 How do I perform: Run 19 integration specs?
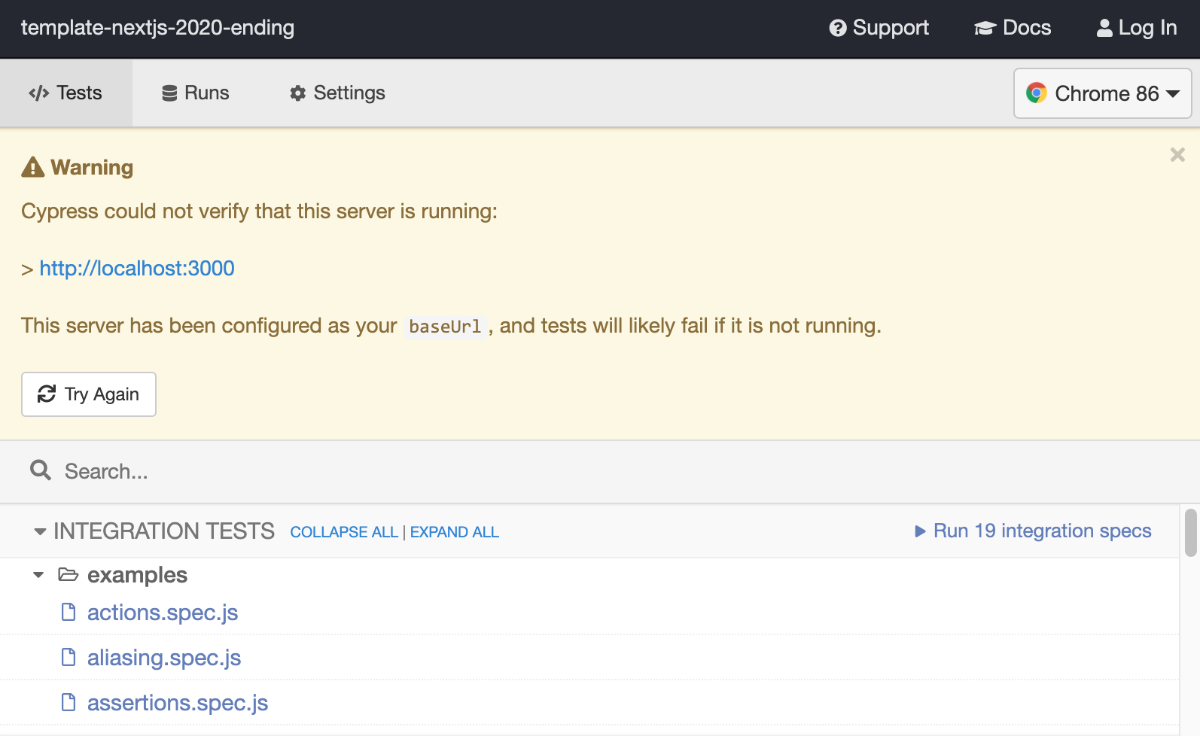click(1033, 531)
